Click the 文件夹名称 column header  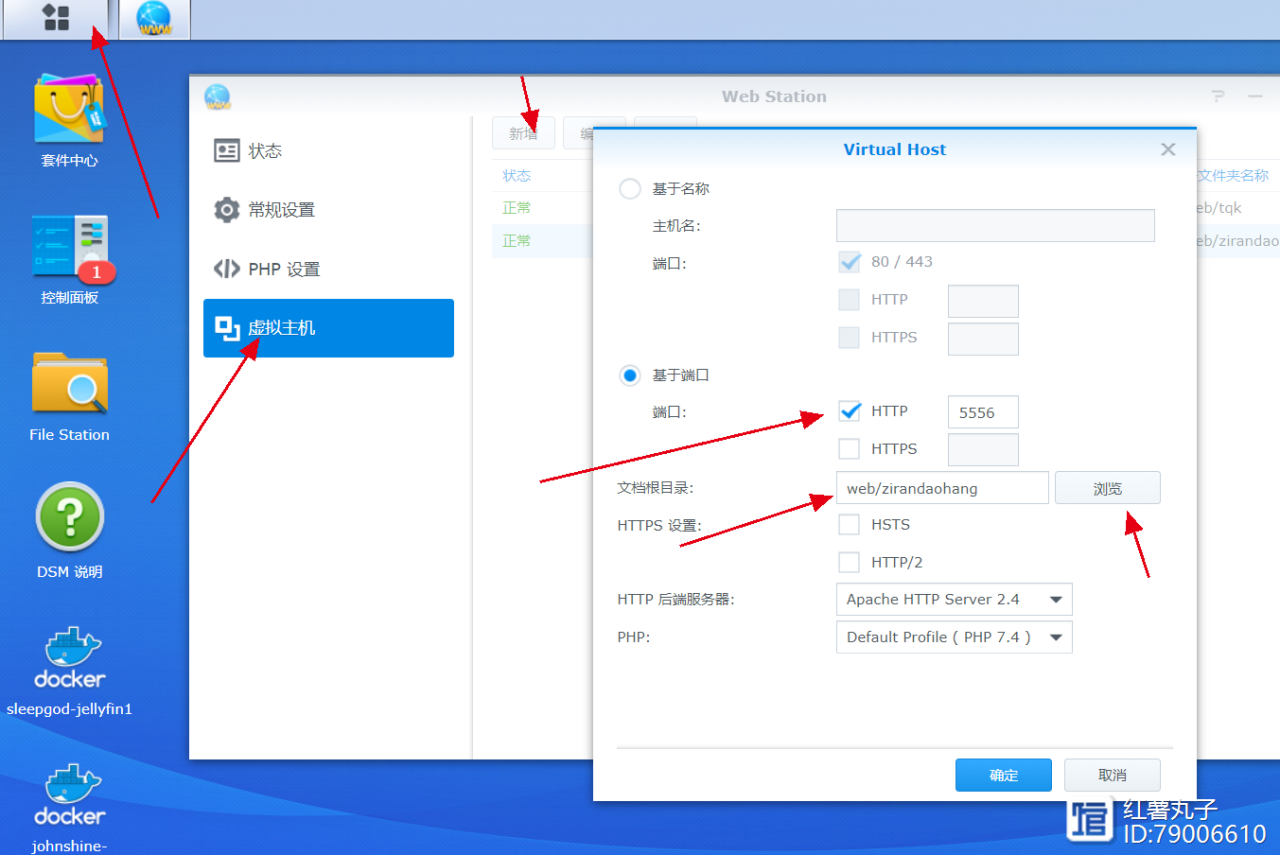point(1233,176)
